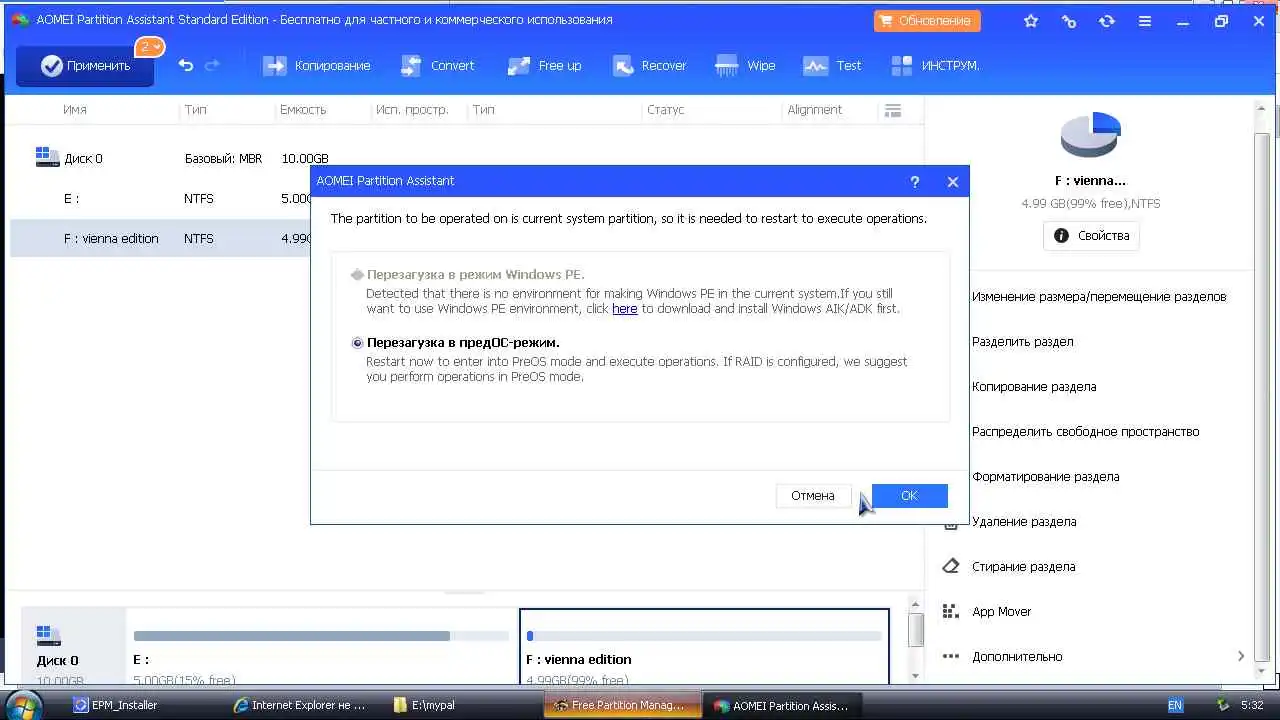Click the Свойства properties button
The height and width of the screenshot is (720, 1280).
(1092, 236)
